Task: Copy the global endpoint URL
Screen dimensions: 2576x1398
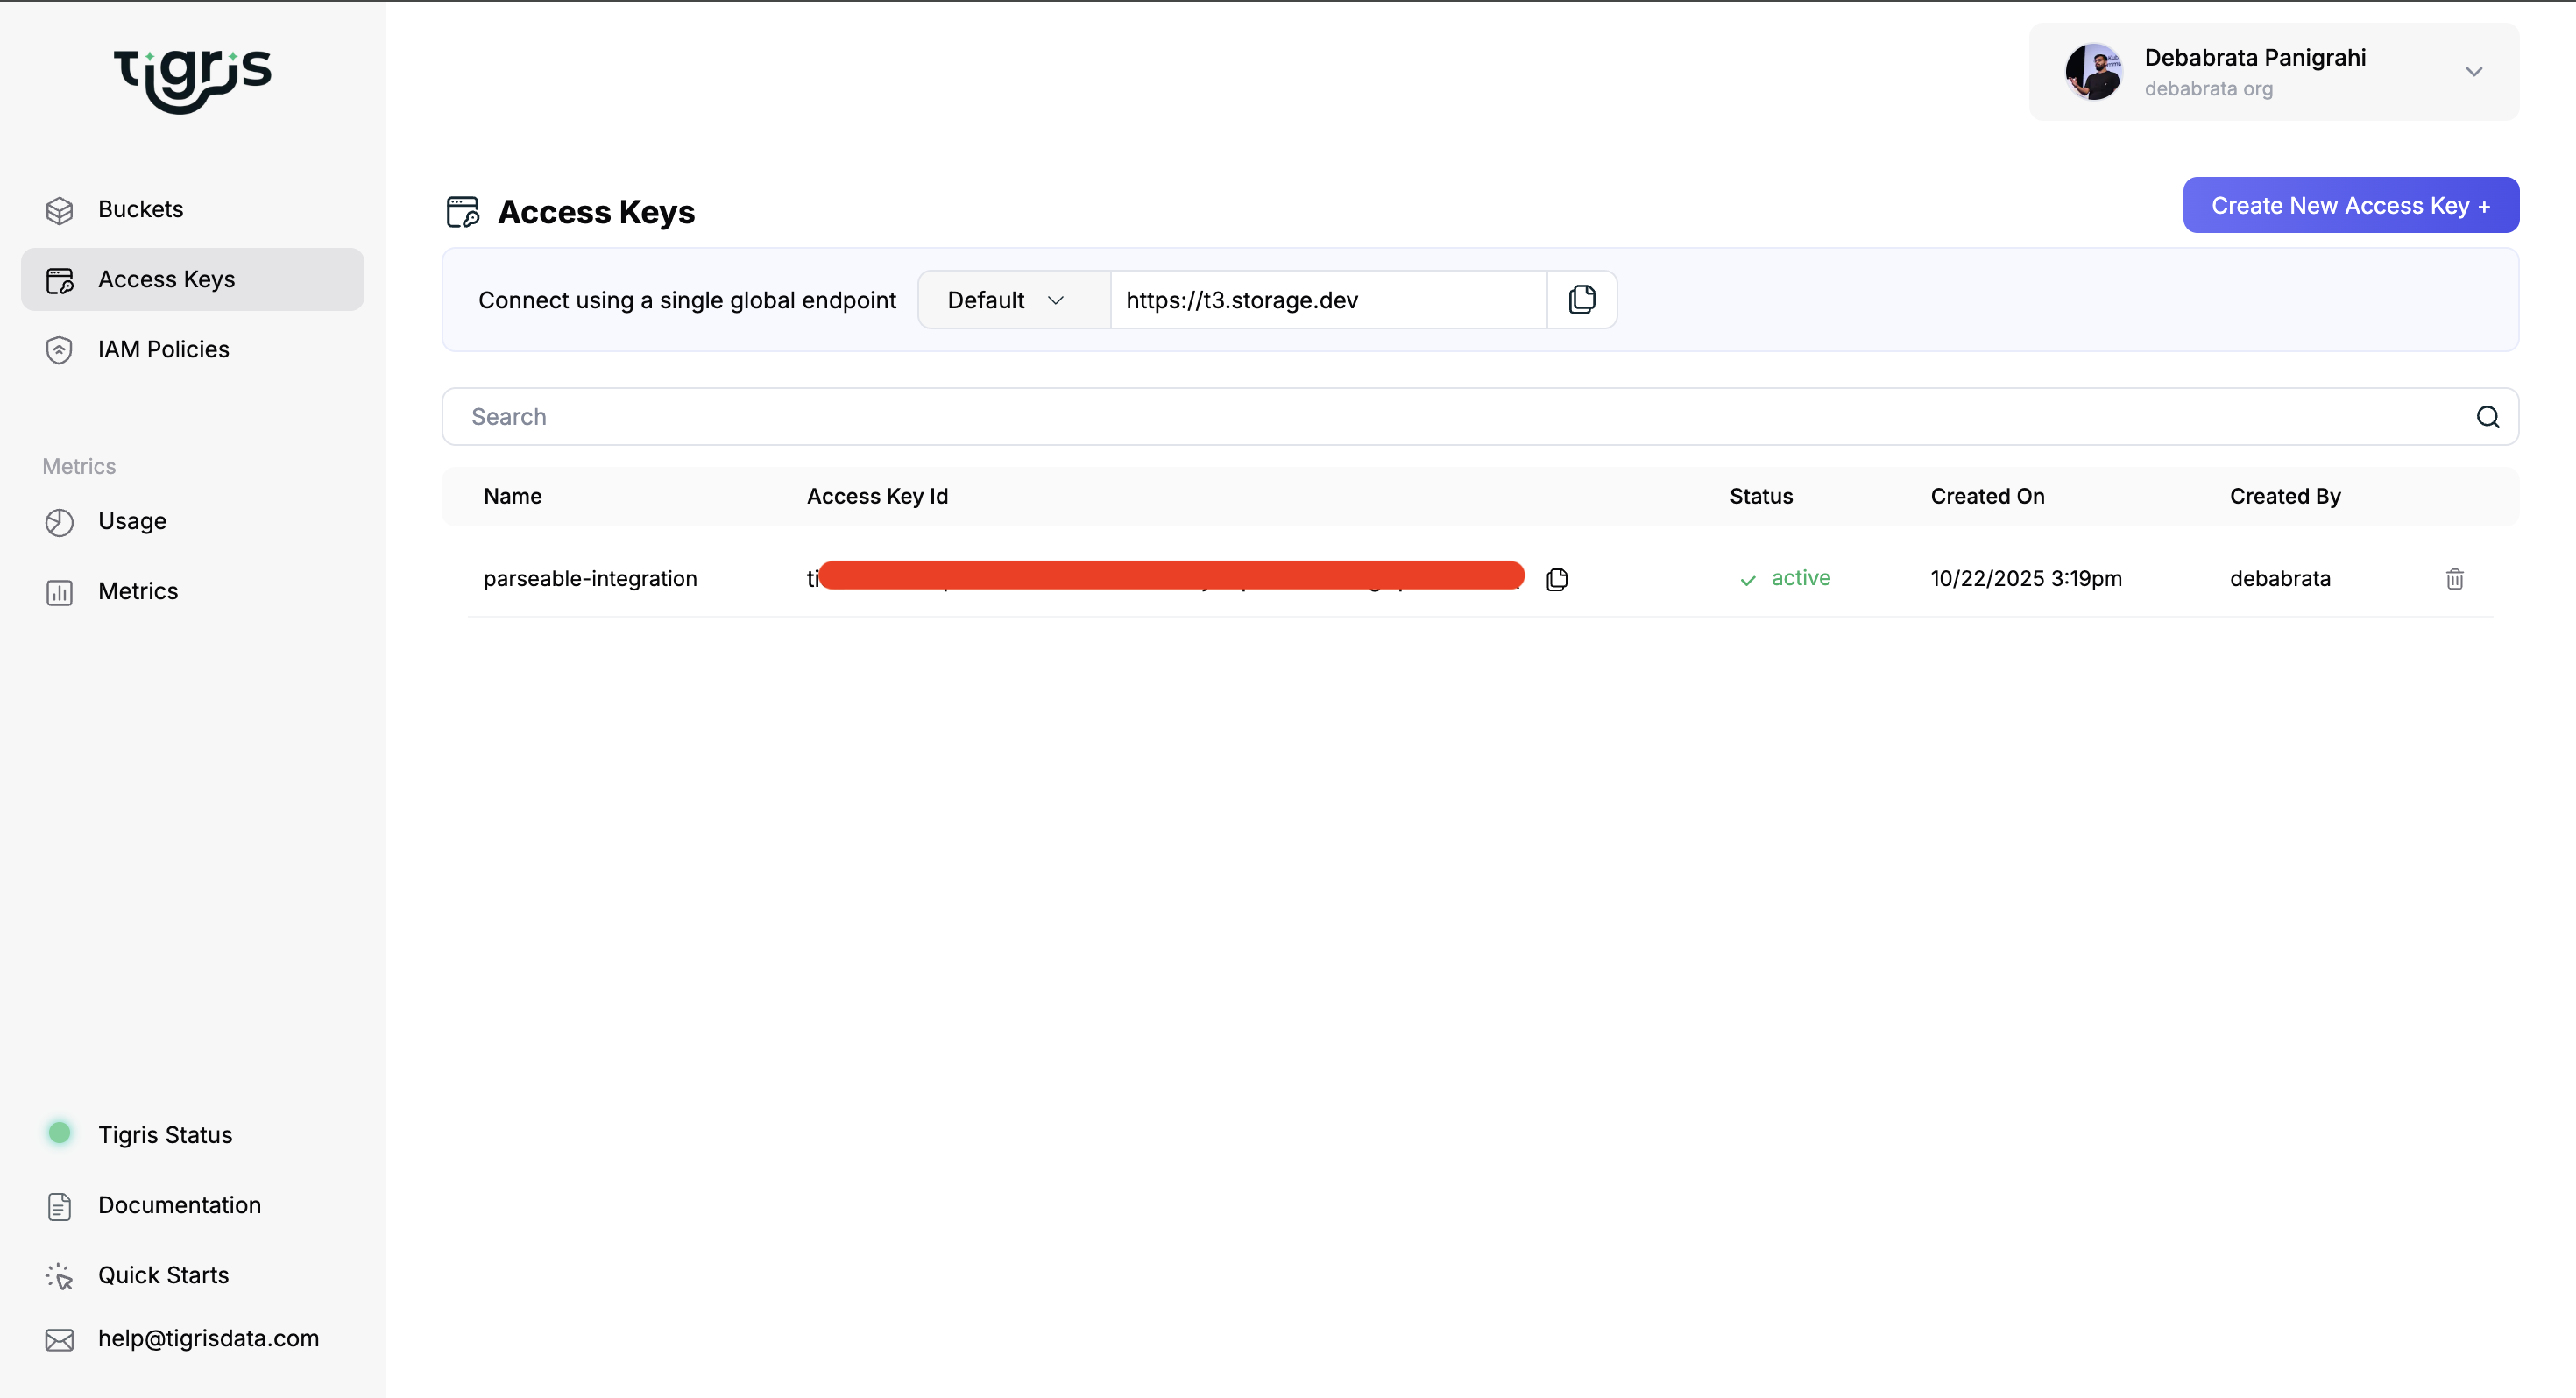Action: coord(1581,299)
